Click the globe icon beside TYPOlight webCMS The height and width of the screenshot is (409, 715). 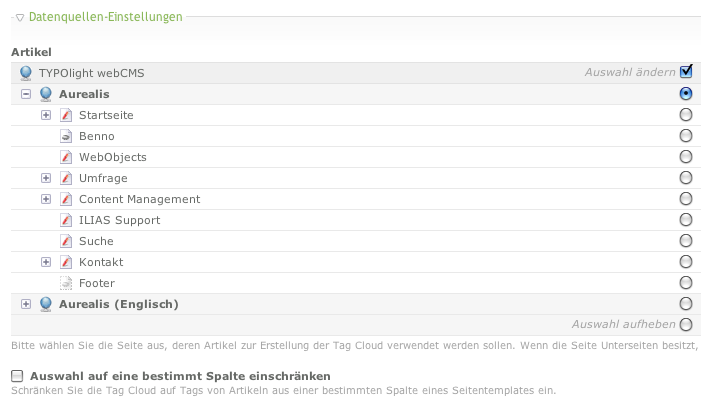(x=26, y=73)
